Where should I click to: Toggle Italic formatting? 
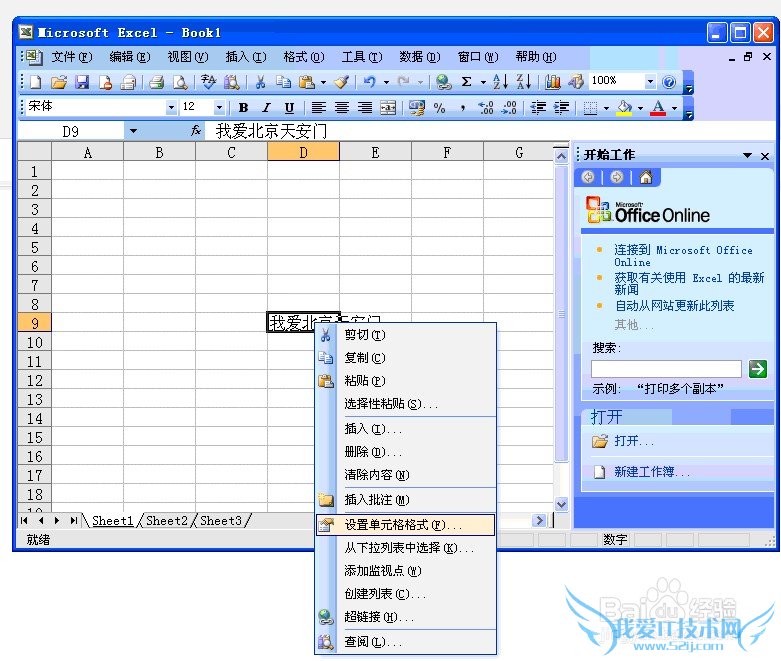[266, 108]
